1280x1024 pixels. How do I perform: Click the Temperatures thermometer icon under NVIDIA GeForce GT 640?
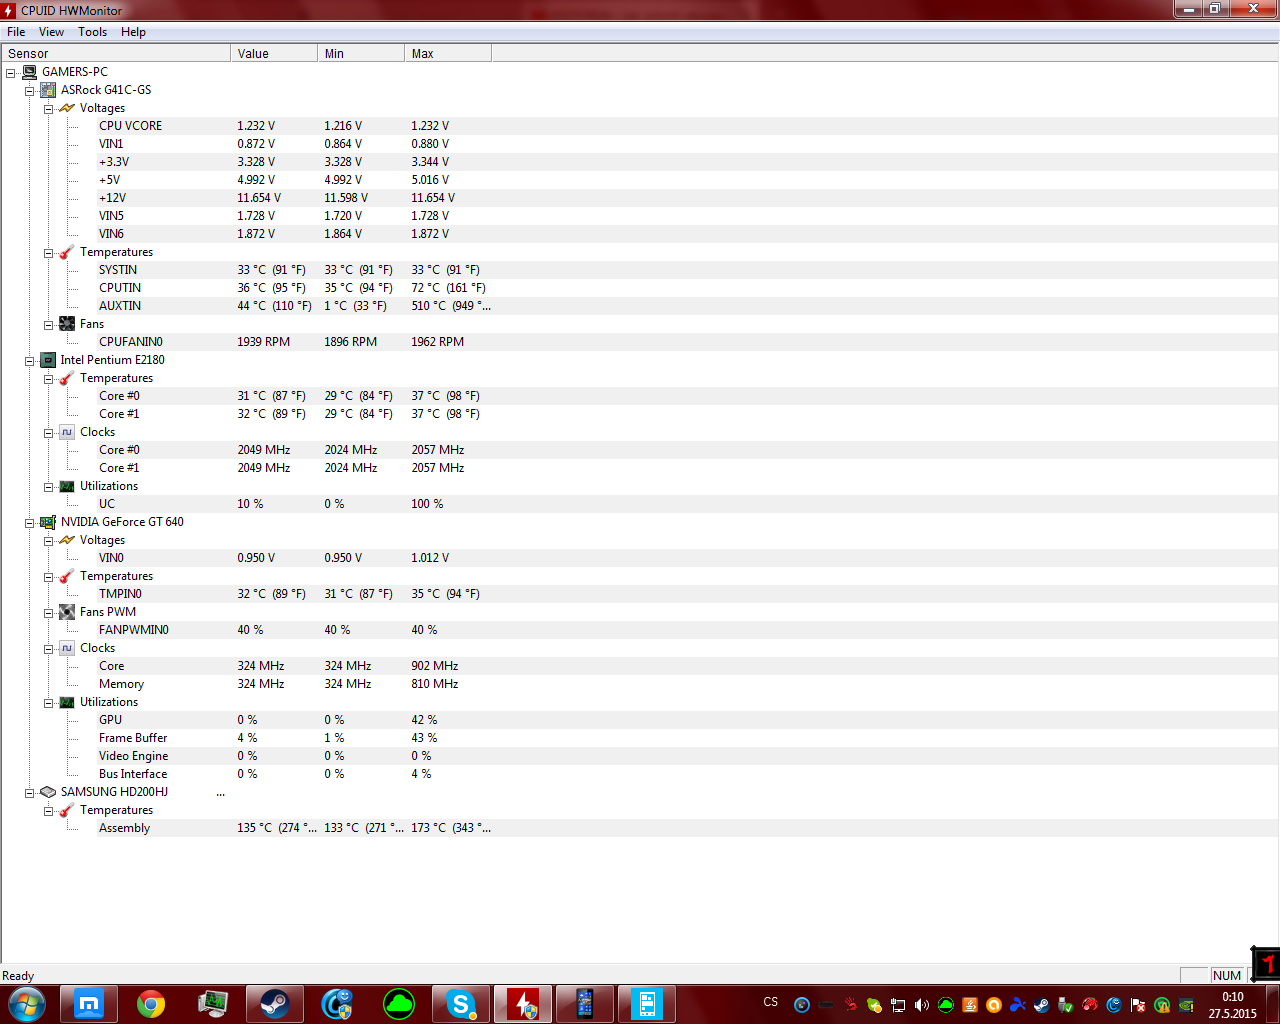(x=67, y=576)
